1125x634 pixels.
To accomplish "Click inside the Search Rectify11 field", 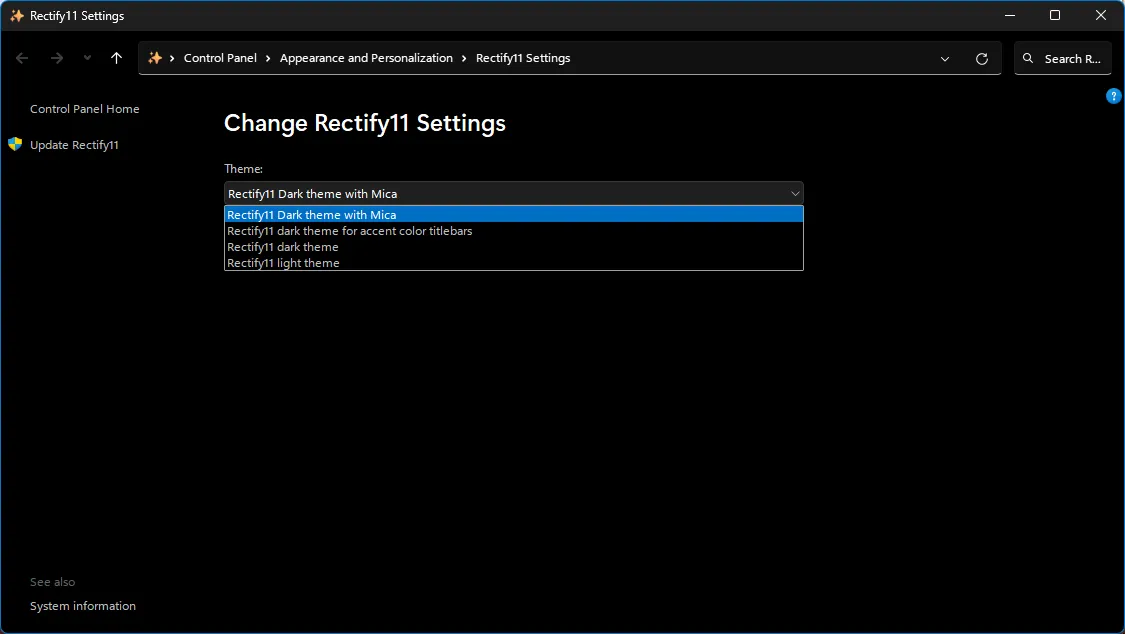I will [x=1070, y=58].
